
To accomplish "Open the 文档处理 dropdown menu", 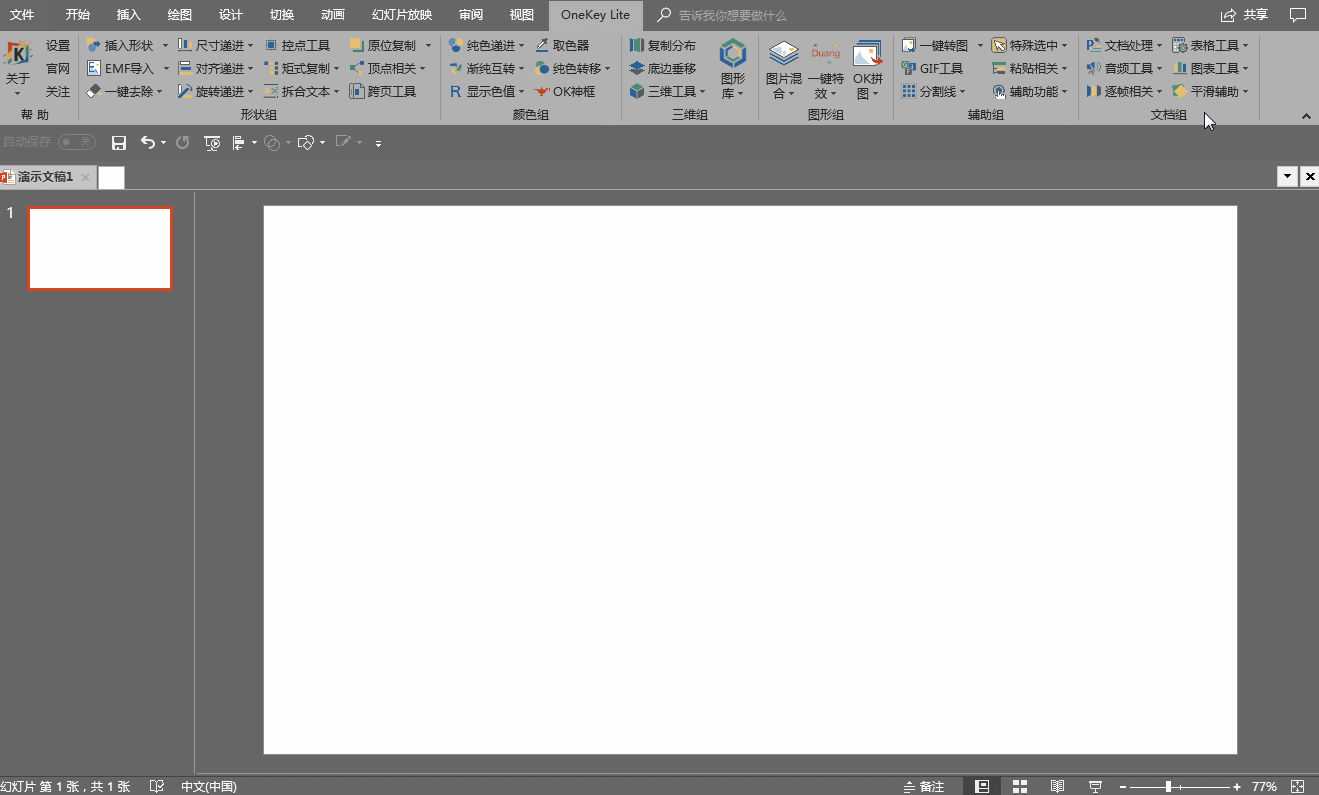I will [x=1124, y=46].
